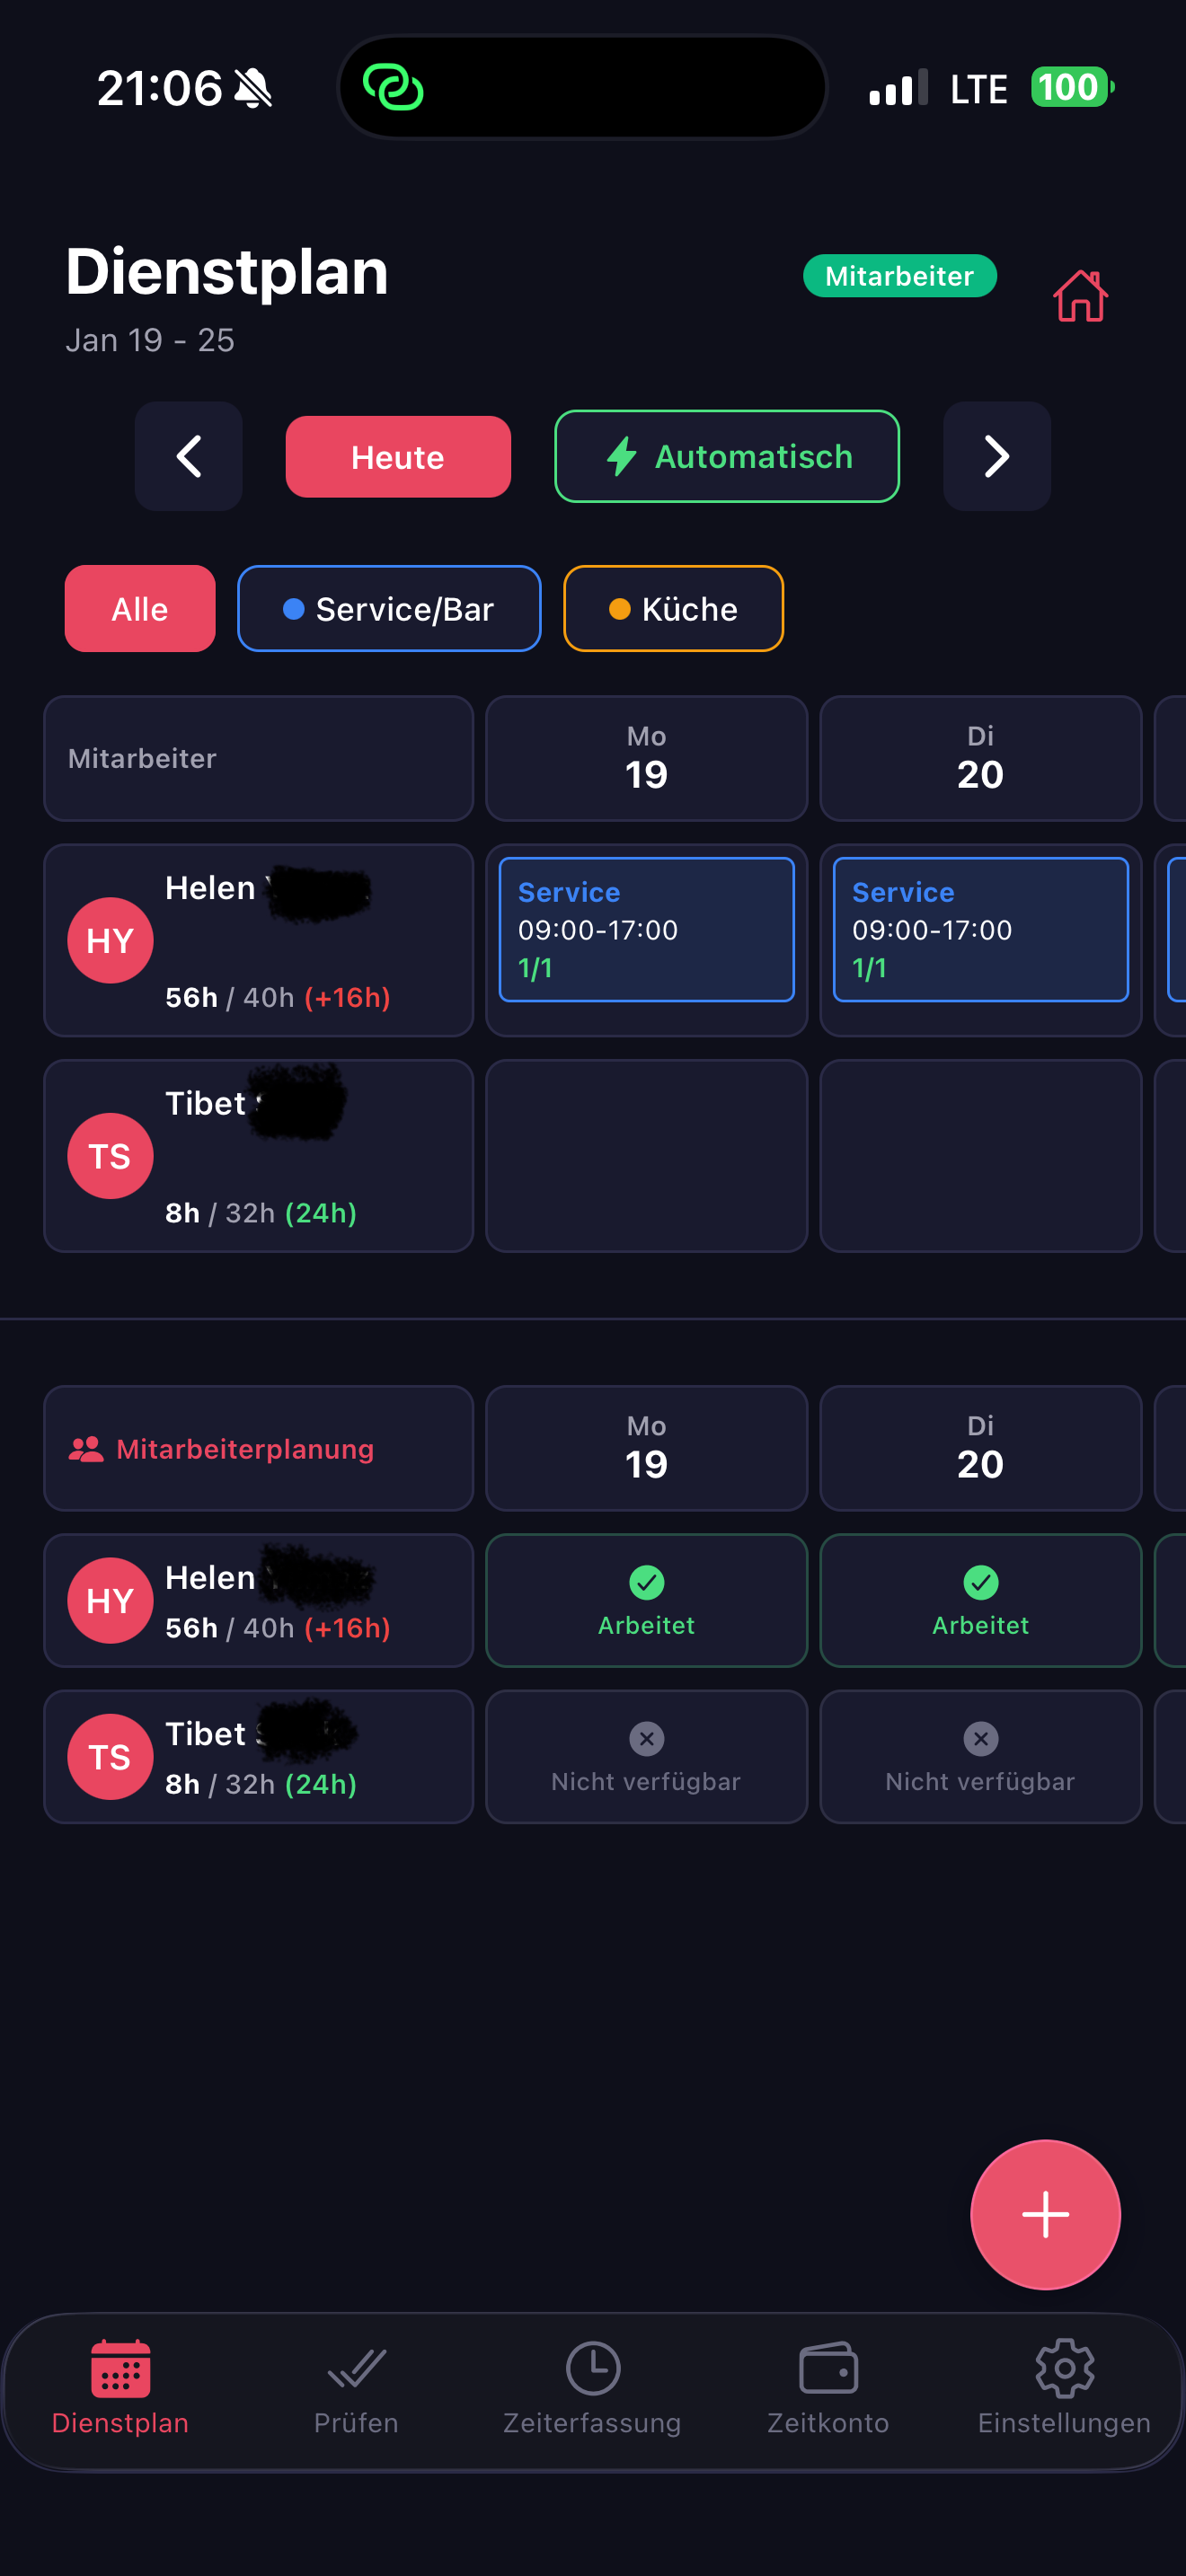Open the Mitarbeiterplanung section header

click(x=258, y=1448)
